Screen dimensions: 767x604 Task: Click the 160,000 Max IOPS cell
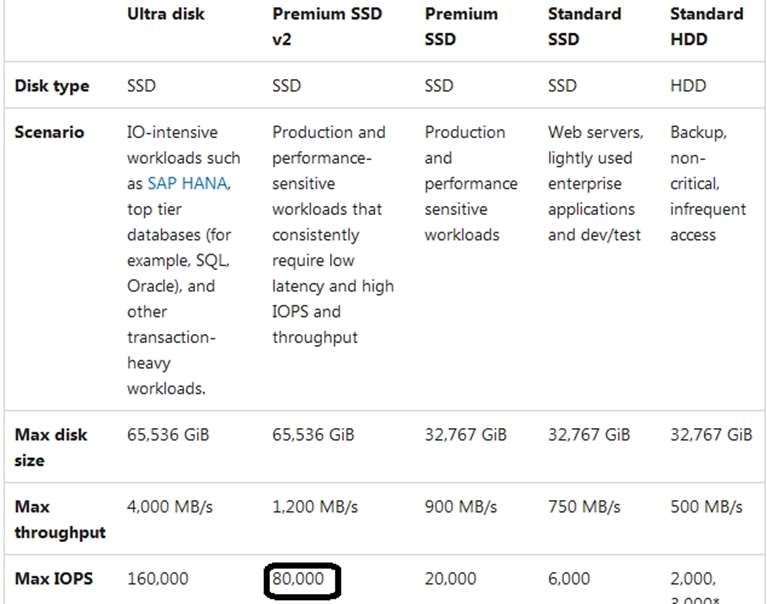click(157, 579)
